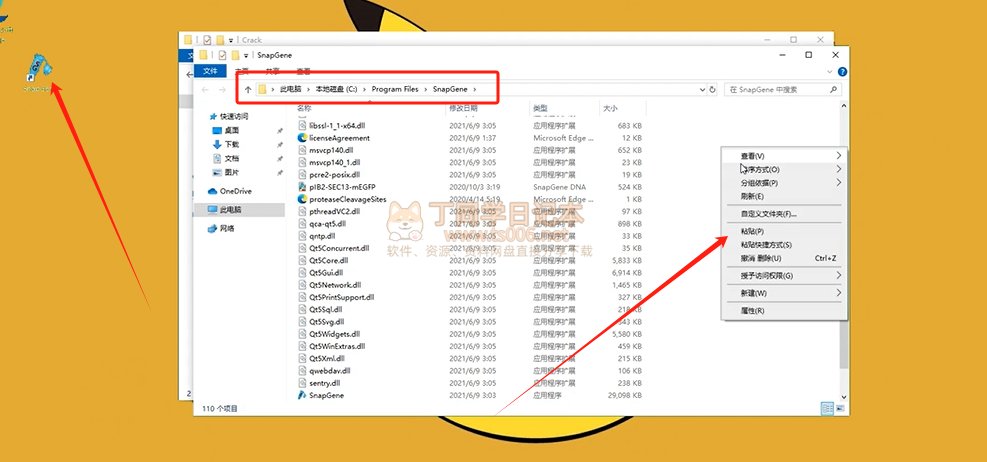Click the up-one-level arrow button

[248, 90]
